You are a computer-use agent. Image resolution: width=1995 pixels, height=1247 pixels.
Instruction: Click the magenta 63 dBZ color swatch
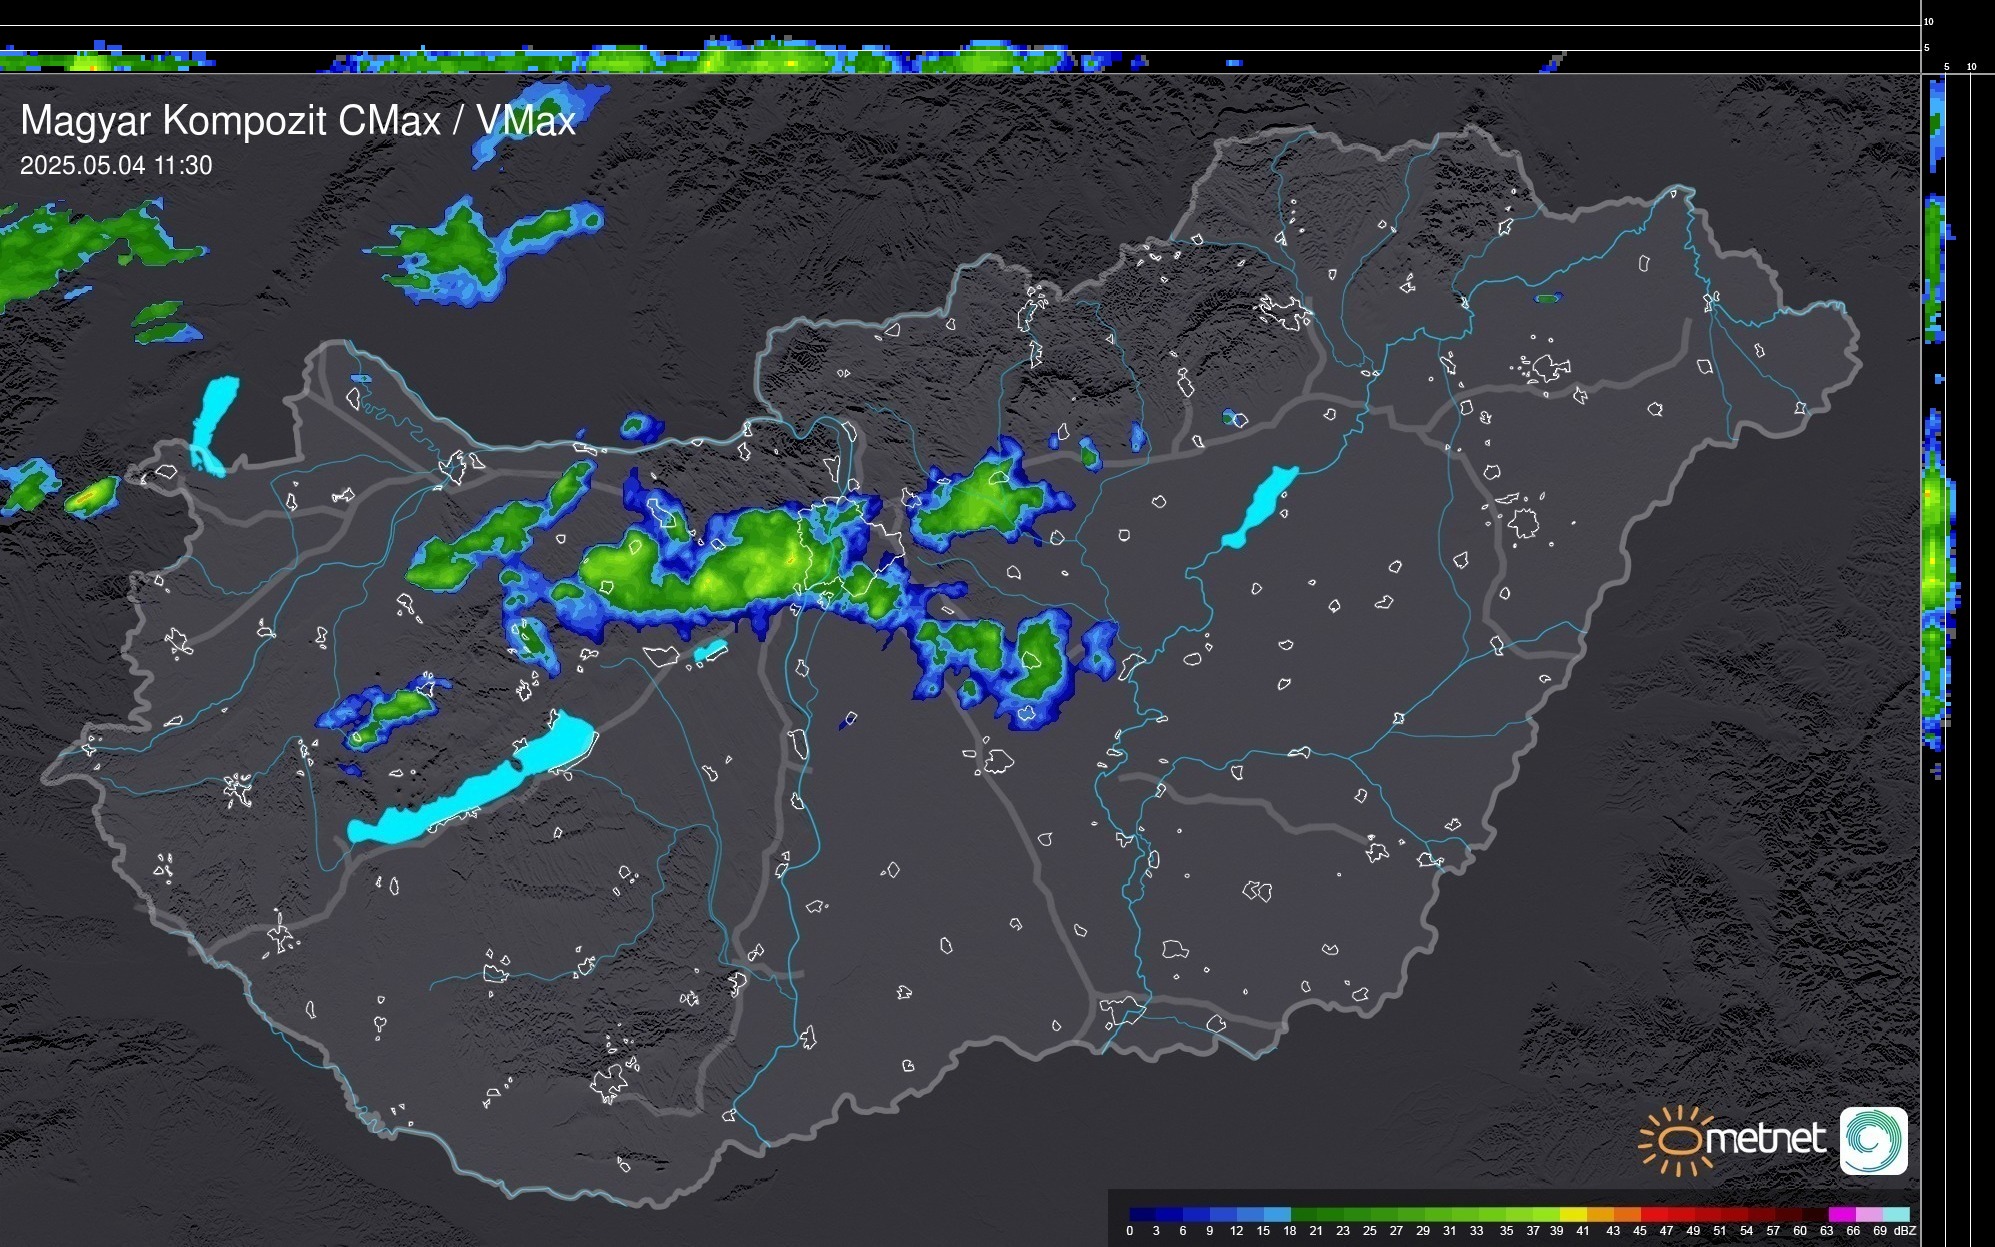click(x=1841, y=1214)
